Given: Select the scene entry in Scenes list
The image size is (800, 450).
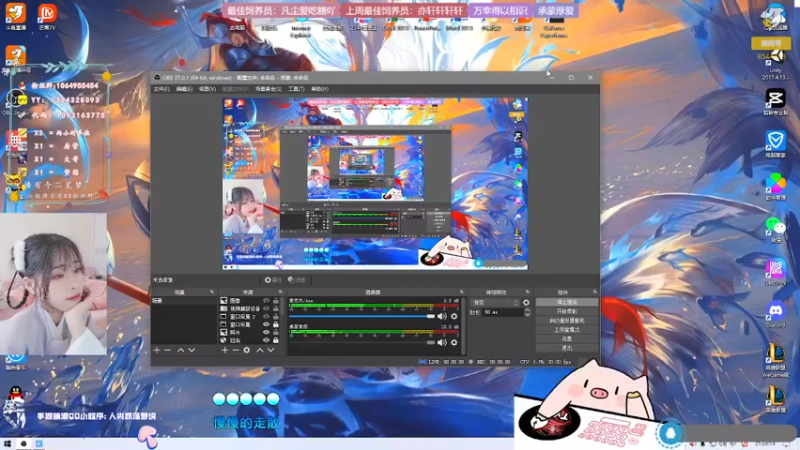Looking at the screenshot, I should click(184, 301).
